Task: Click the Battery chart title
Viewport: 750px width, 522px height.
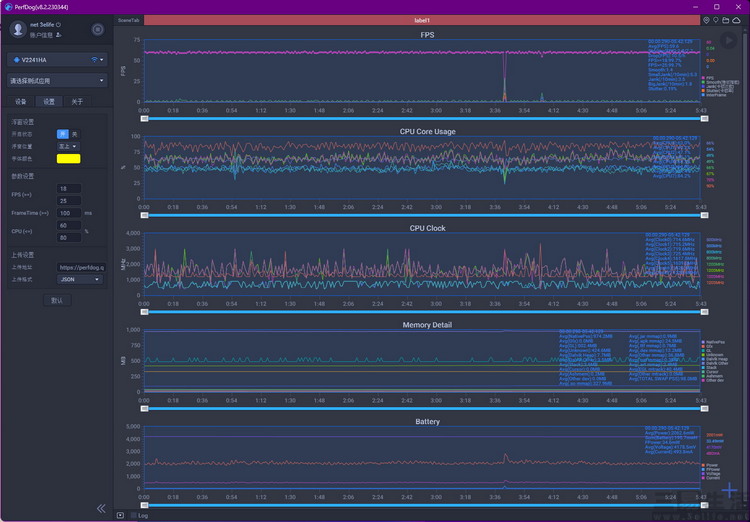Action: coord(427,422)
